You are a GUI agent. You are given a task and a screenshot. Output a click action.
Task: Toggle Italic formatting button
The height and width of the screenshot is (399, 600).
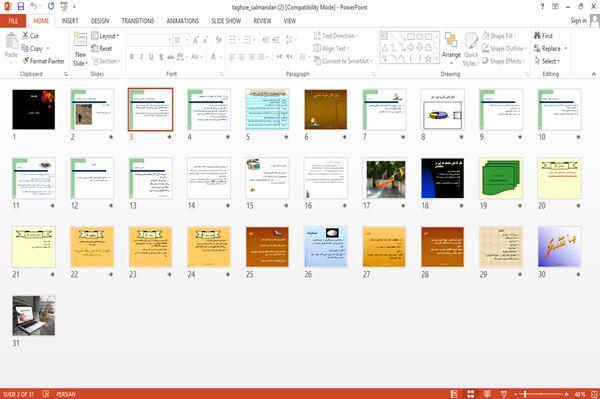[x=141, y=57]
